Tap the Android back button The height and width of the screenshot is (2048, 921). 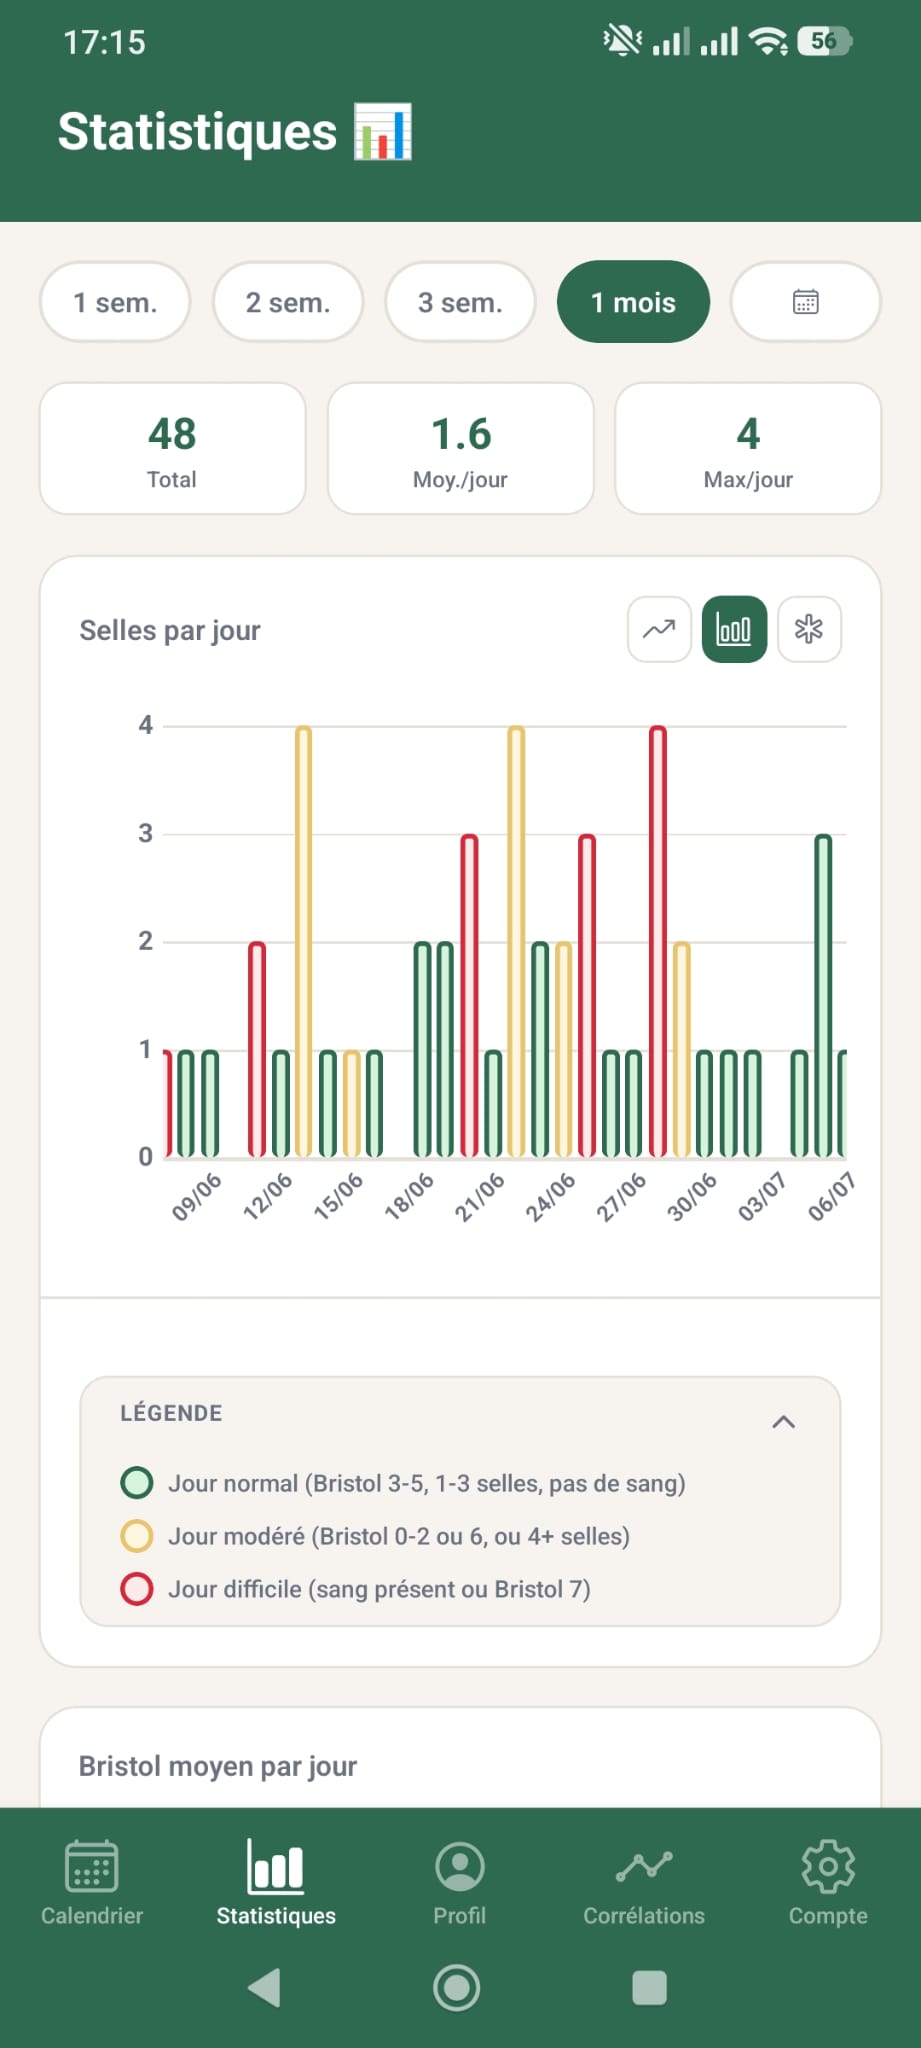pos(265,1988)
